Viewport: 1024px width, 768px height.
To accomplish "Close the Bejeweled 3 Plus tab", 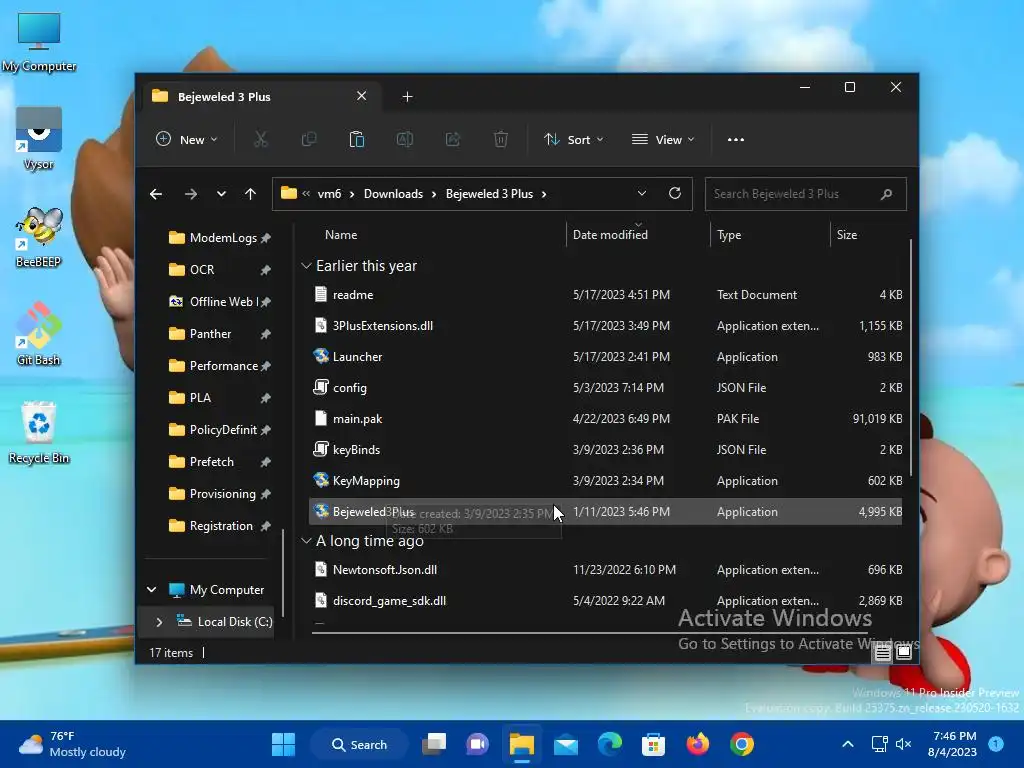I will click(361, 96).
